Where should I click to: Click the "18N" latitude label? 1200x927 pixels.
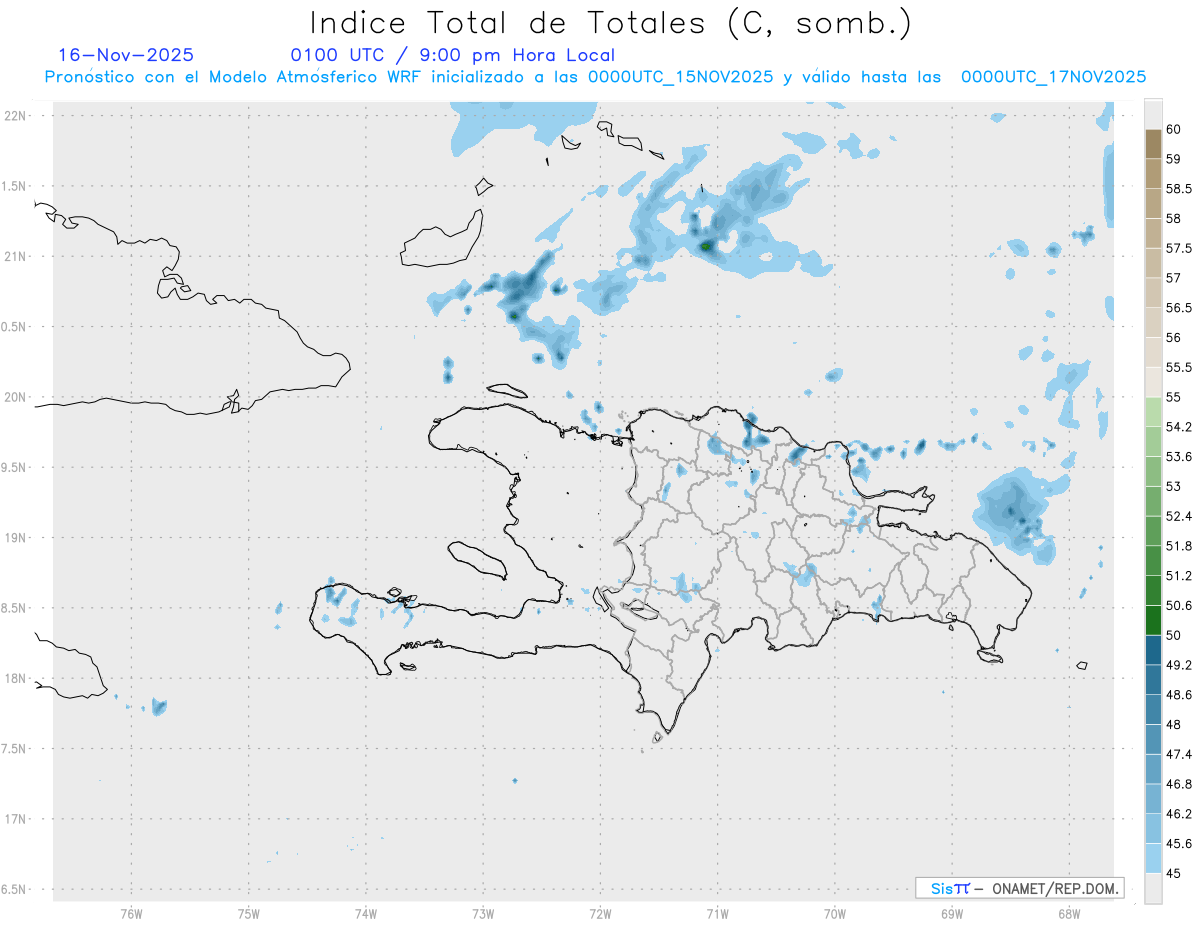15,678
